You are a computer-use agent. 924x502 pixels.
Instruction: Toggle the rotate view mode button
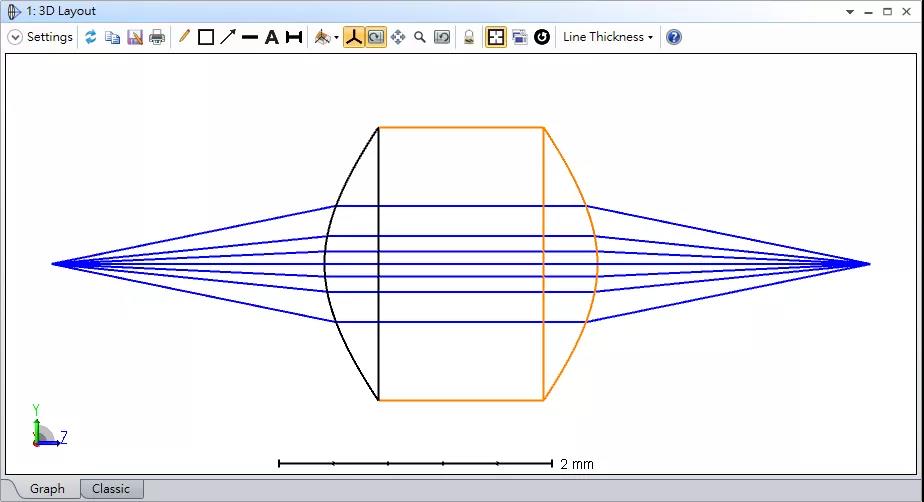pyautogui.click(x=376, y=37)
